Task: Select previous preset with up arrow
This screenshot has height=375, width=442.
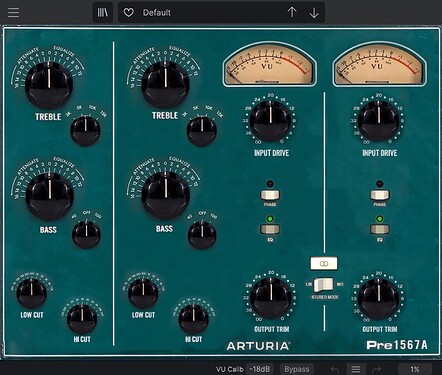Action: click(x=292, y=13)
